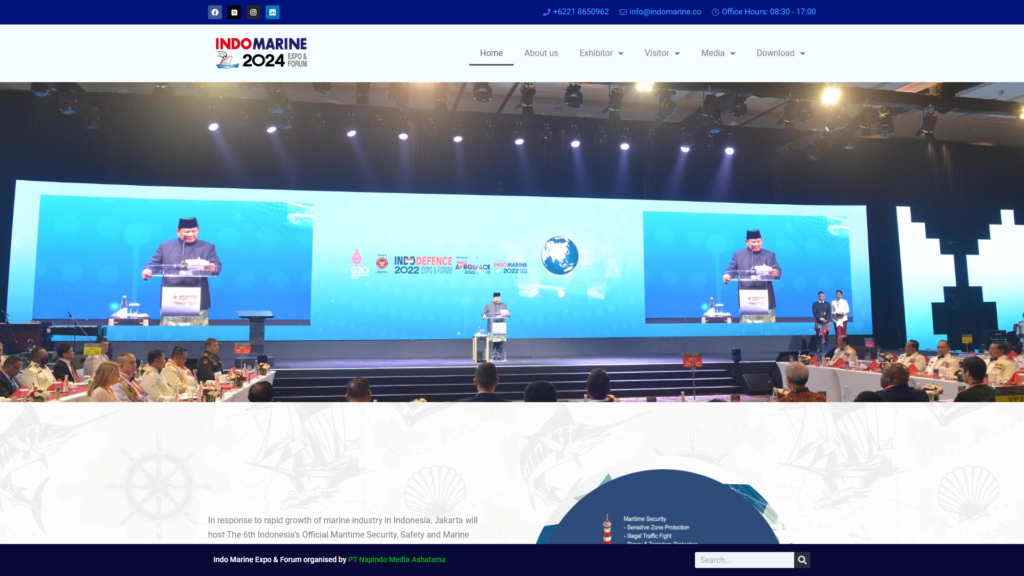1024x576 pixels.
Task: Click the Maritime Security infographic
Action: pyautogui.click(x=661, y=507)
